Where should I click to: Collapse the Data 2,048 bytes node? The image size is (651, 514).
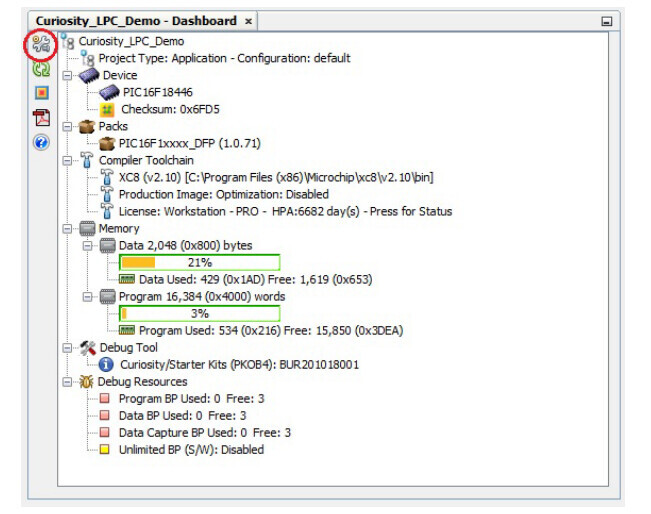pos(88,246)
